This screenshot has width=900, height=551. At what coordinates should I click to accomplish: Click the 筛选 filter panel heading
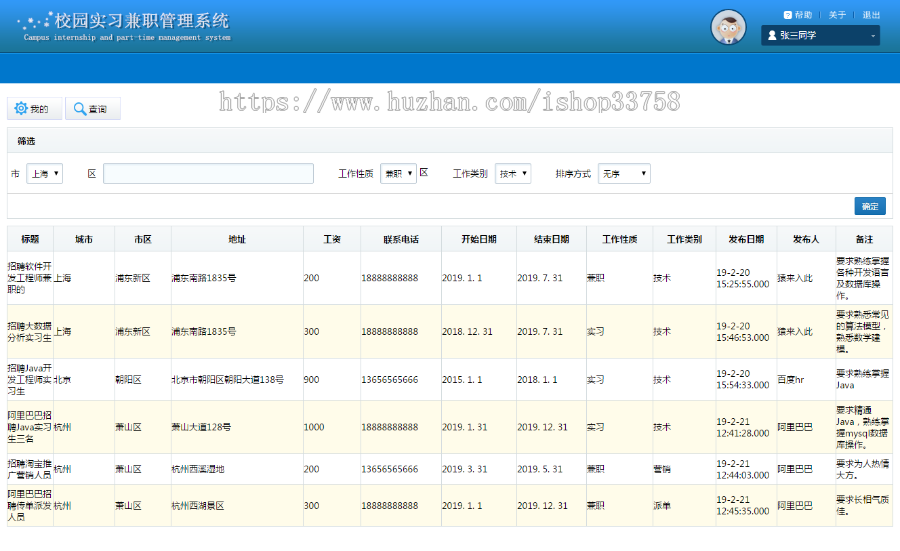pos(26,141)
